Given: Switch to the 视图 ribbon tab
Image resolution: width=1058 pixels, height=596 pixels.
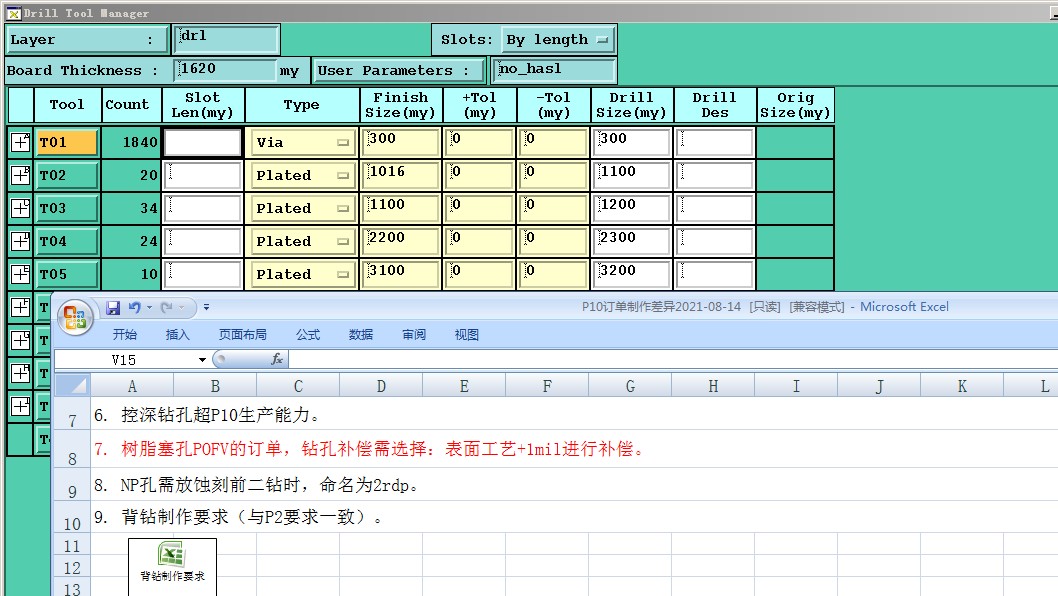Looking at the screenshot, I should [466, 335].
